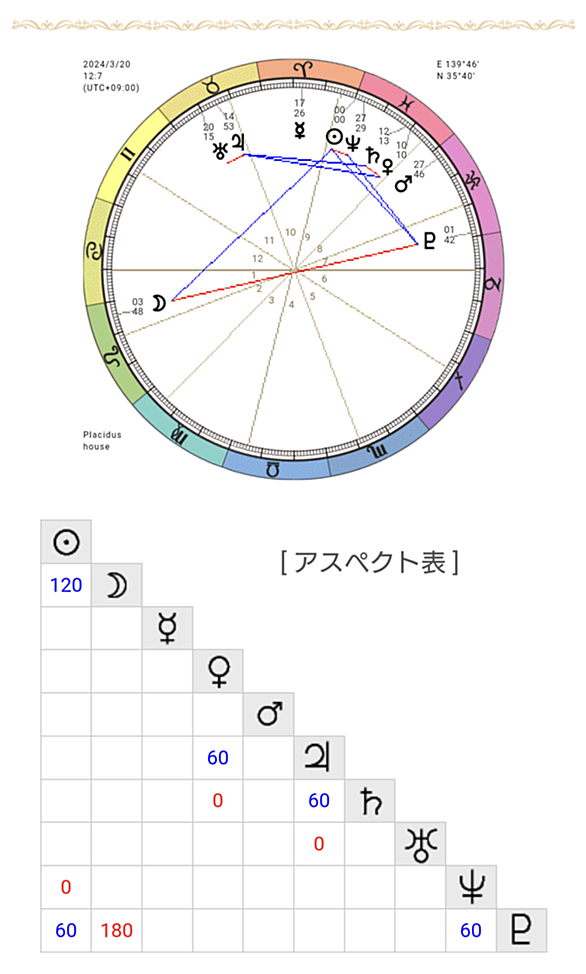Select the Mercury symbol in the aspect table
The height and width of the screenshot is (974, 586).
tap(167, 629)
